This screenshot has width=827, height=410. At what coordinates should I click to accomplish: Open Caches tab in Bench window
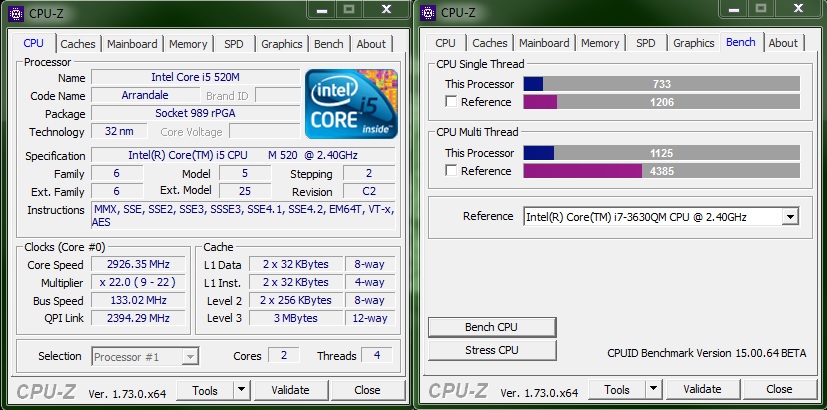[489, 43]
